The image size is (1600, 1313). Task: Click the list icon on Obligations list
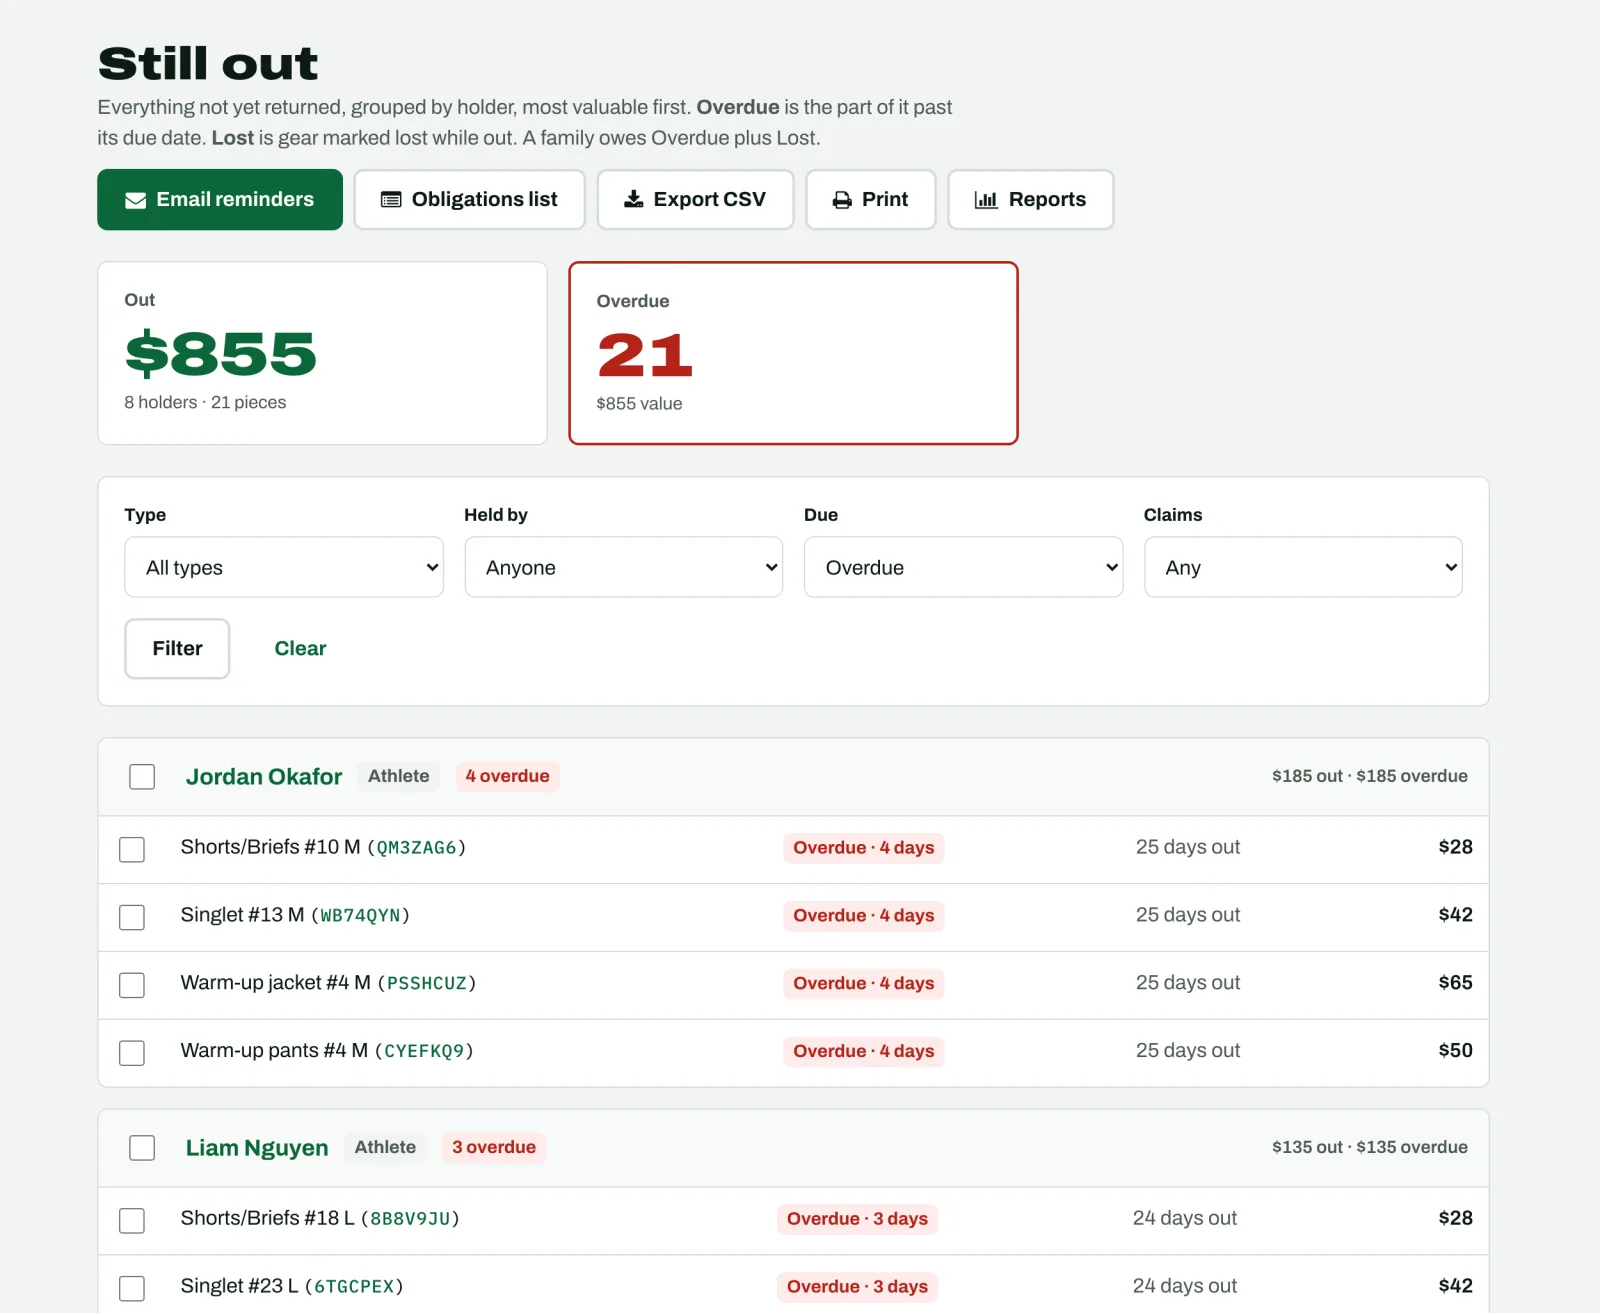(x=391, y=200)
